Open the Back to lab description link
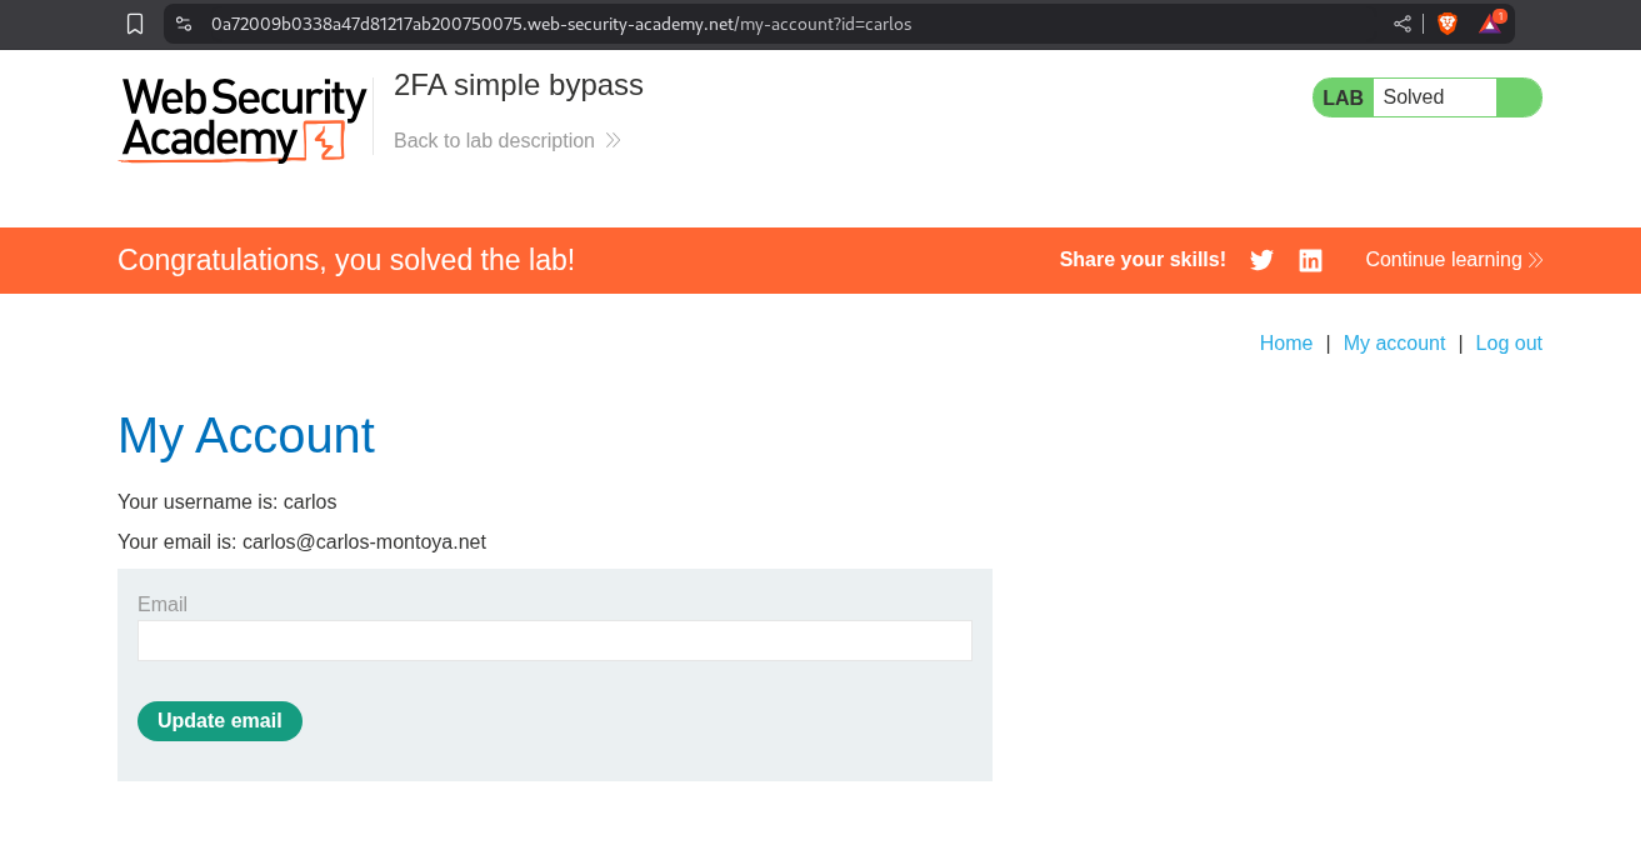 coord(494,141)
